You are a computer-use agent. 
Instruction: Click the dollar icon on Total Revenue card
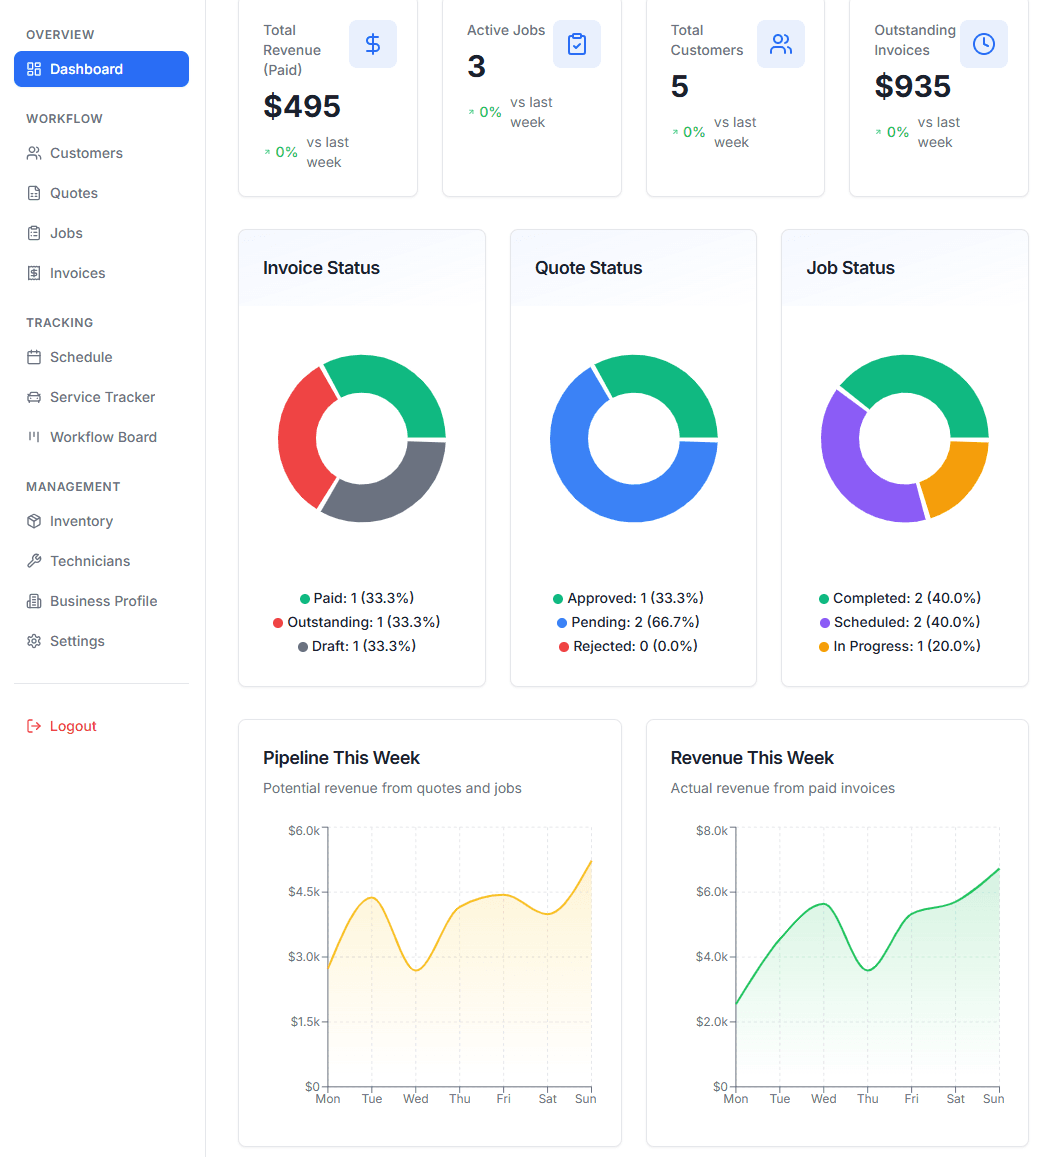point(372,44)
